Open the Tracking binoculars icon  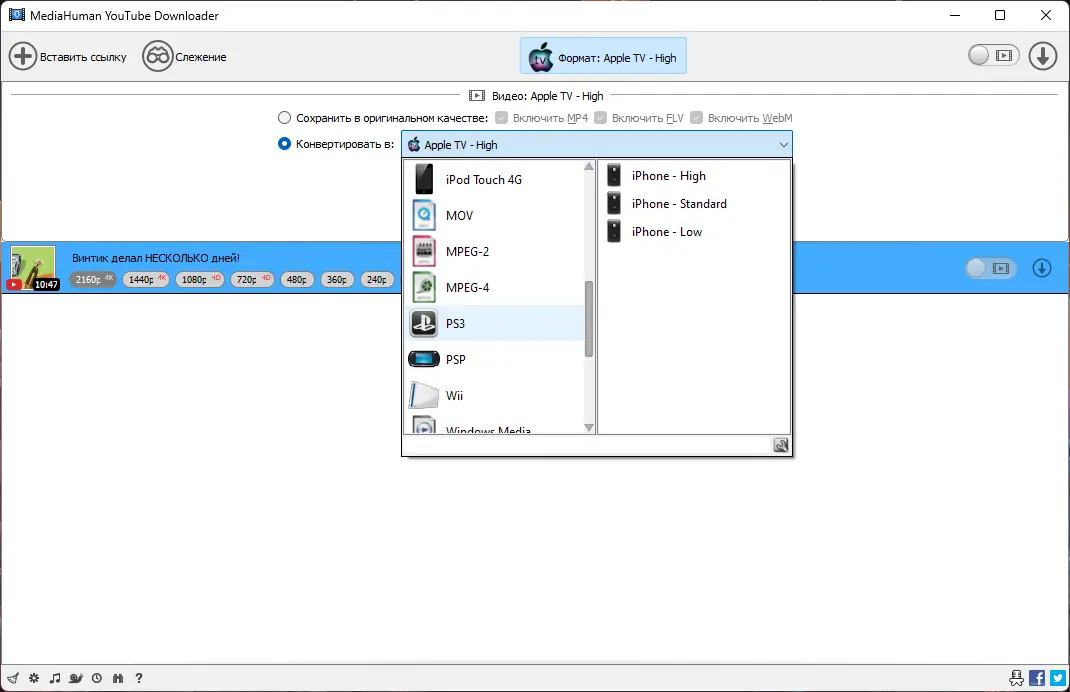tap(157, 57)
